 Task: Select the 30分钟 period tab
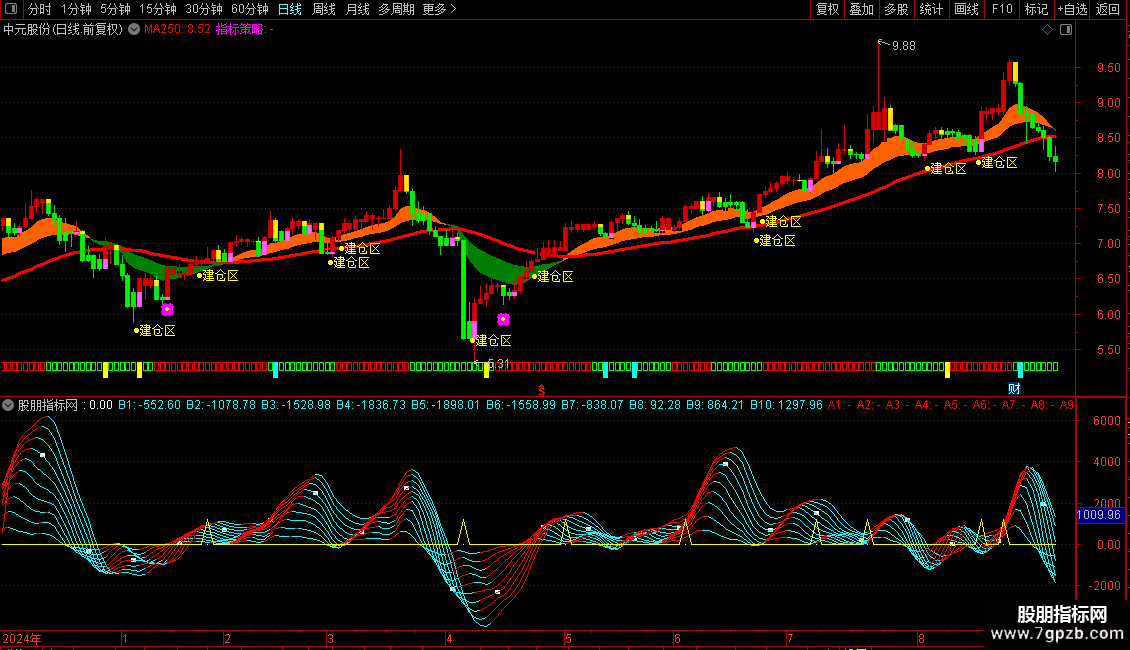pyautogui.click(x=203, y=9)
